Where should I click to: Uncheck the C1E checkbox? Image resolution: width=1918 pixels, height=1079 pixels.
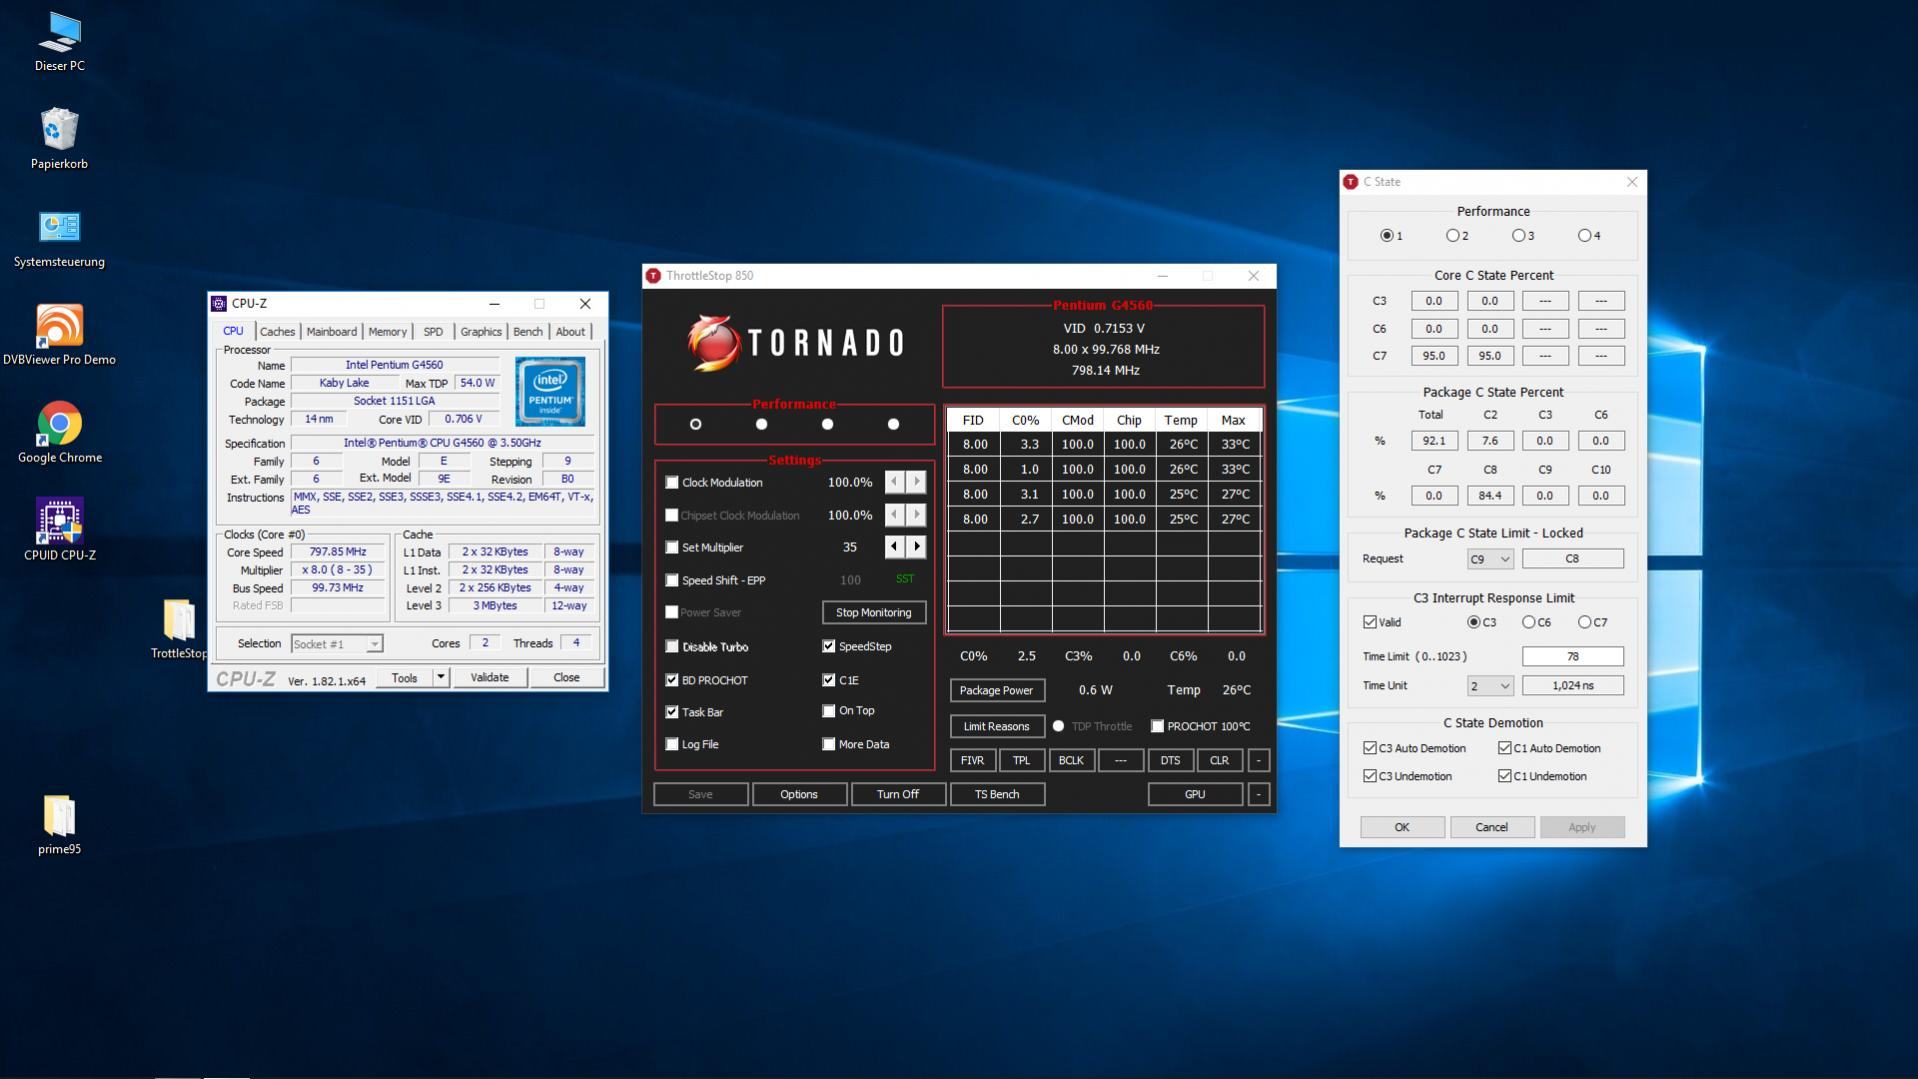coord(829,680)
